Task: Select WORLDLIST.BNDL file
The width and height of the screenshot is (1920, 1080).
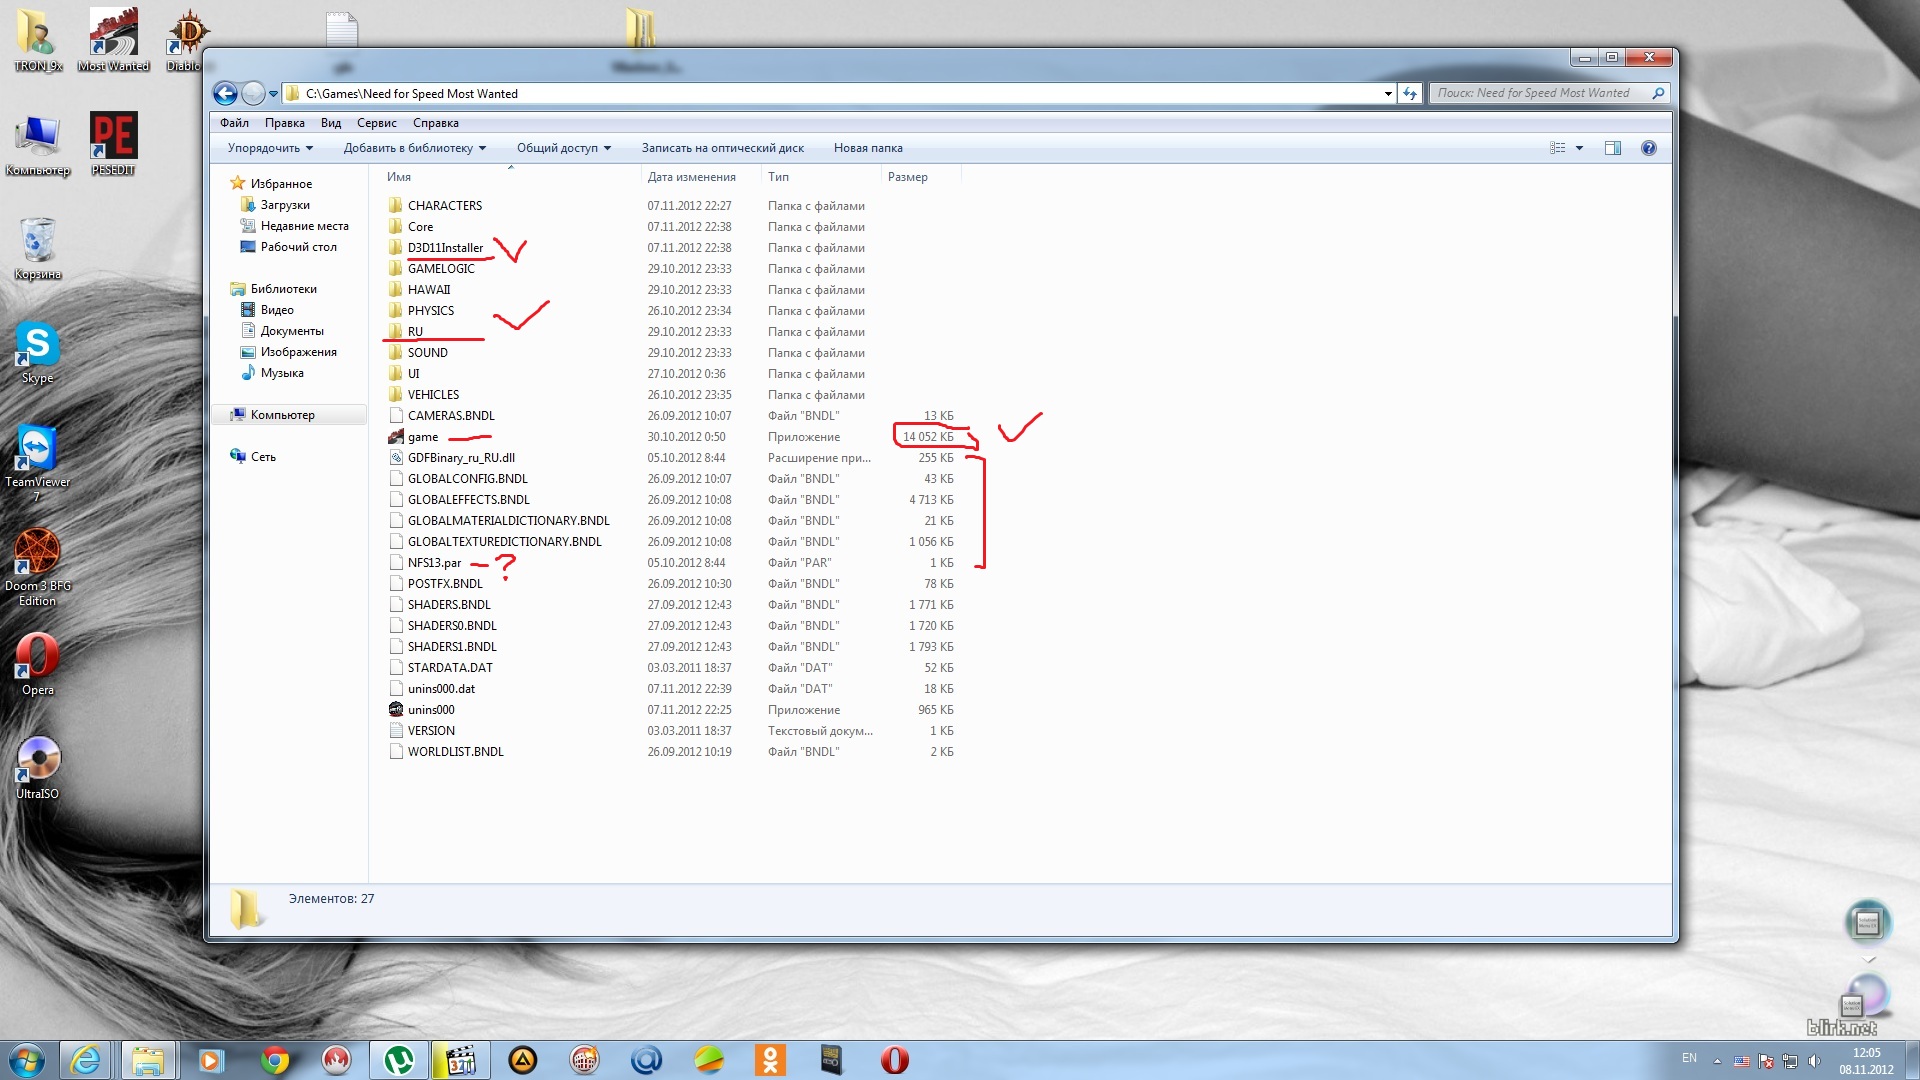Action: (x=455, y=752)
